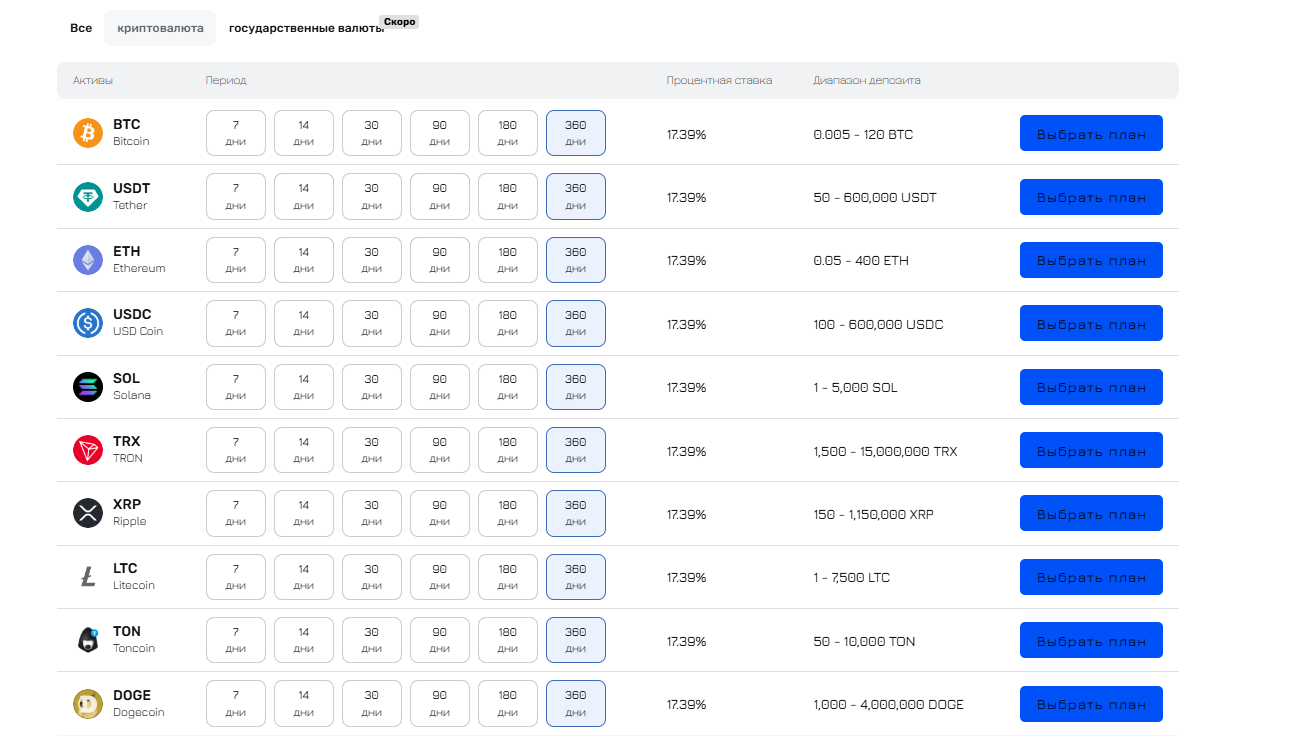Select 180-day period for ETH
The width and height of the screenshot is (1315, 740).
tap(508, 260)
